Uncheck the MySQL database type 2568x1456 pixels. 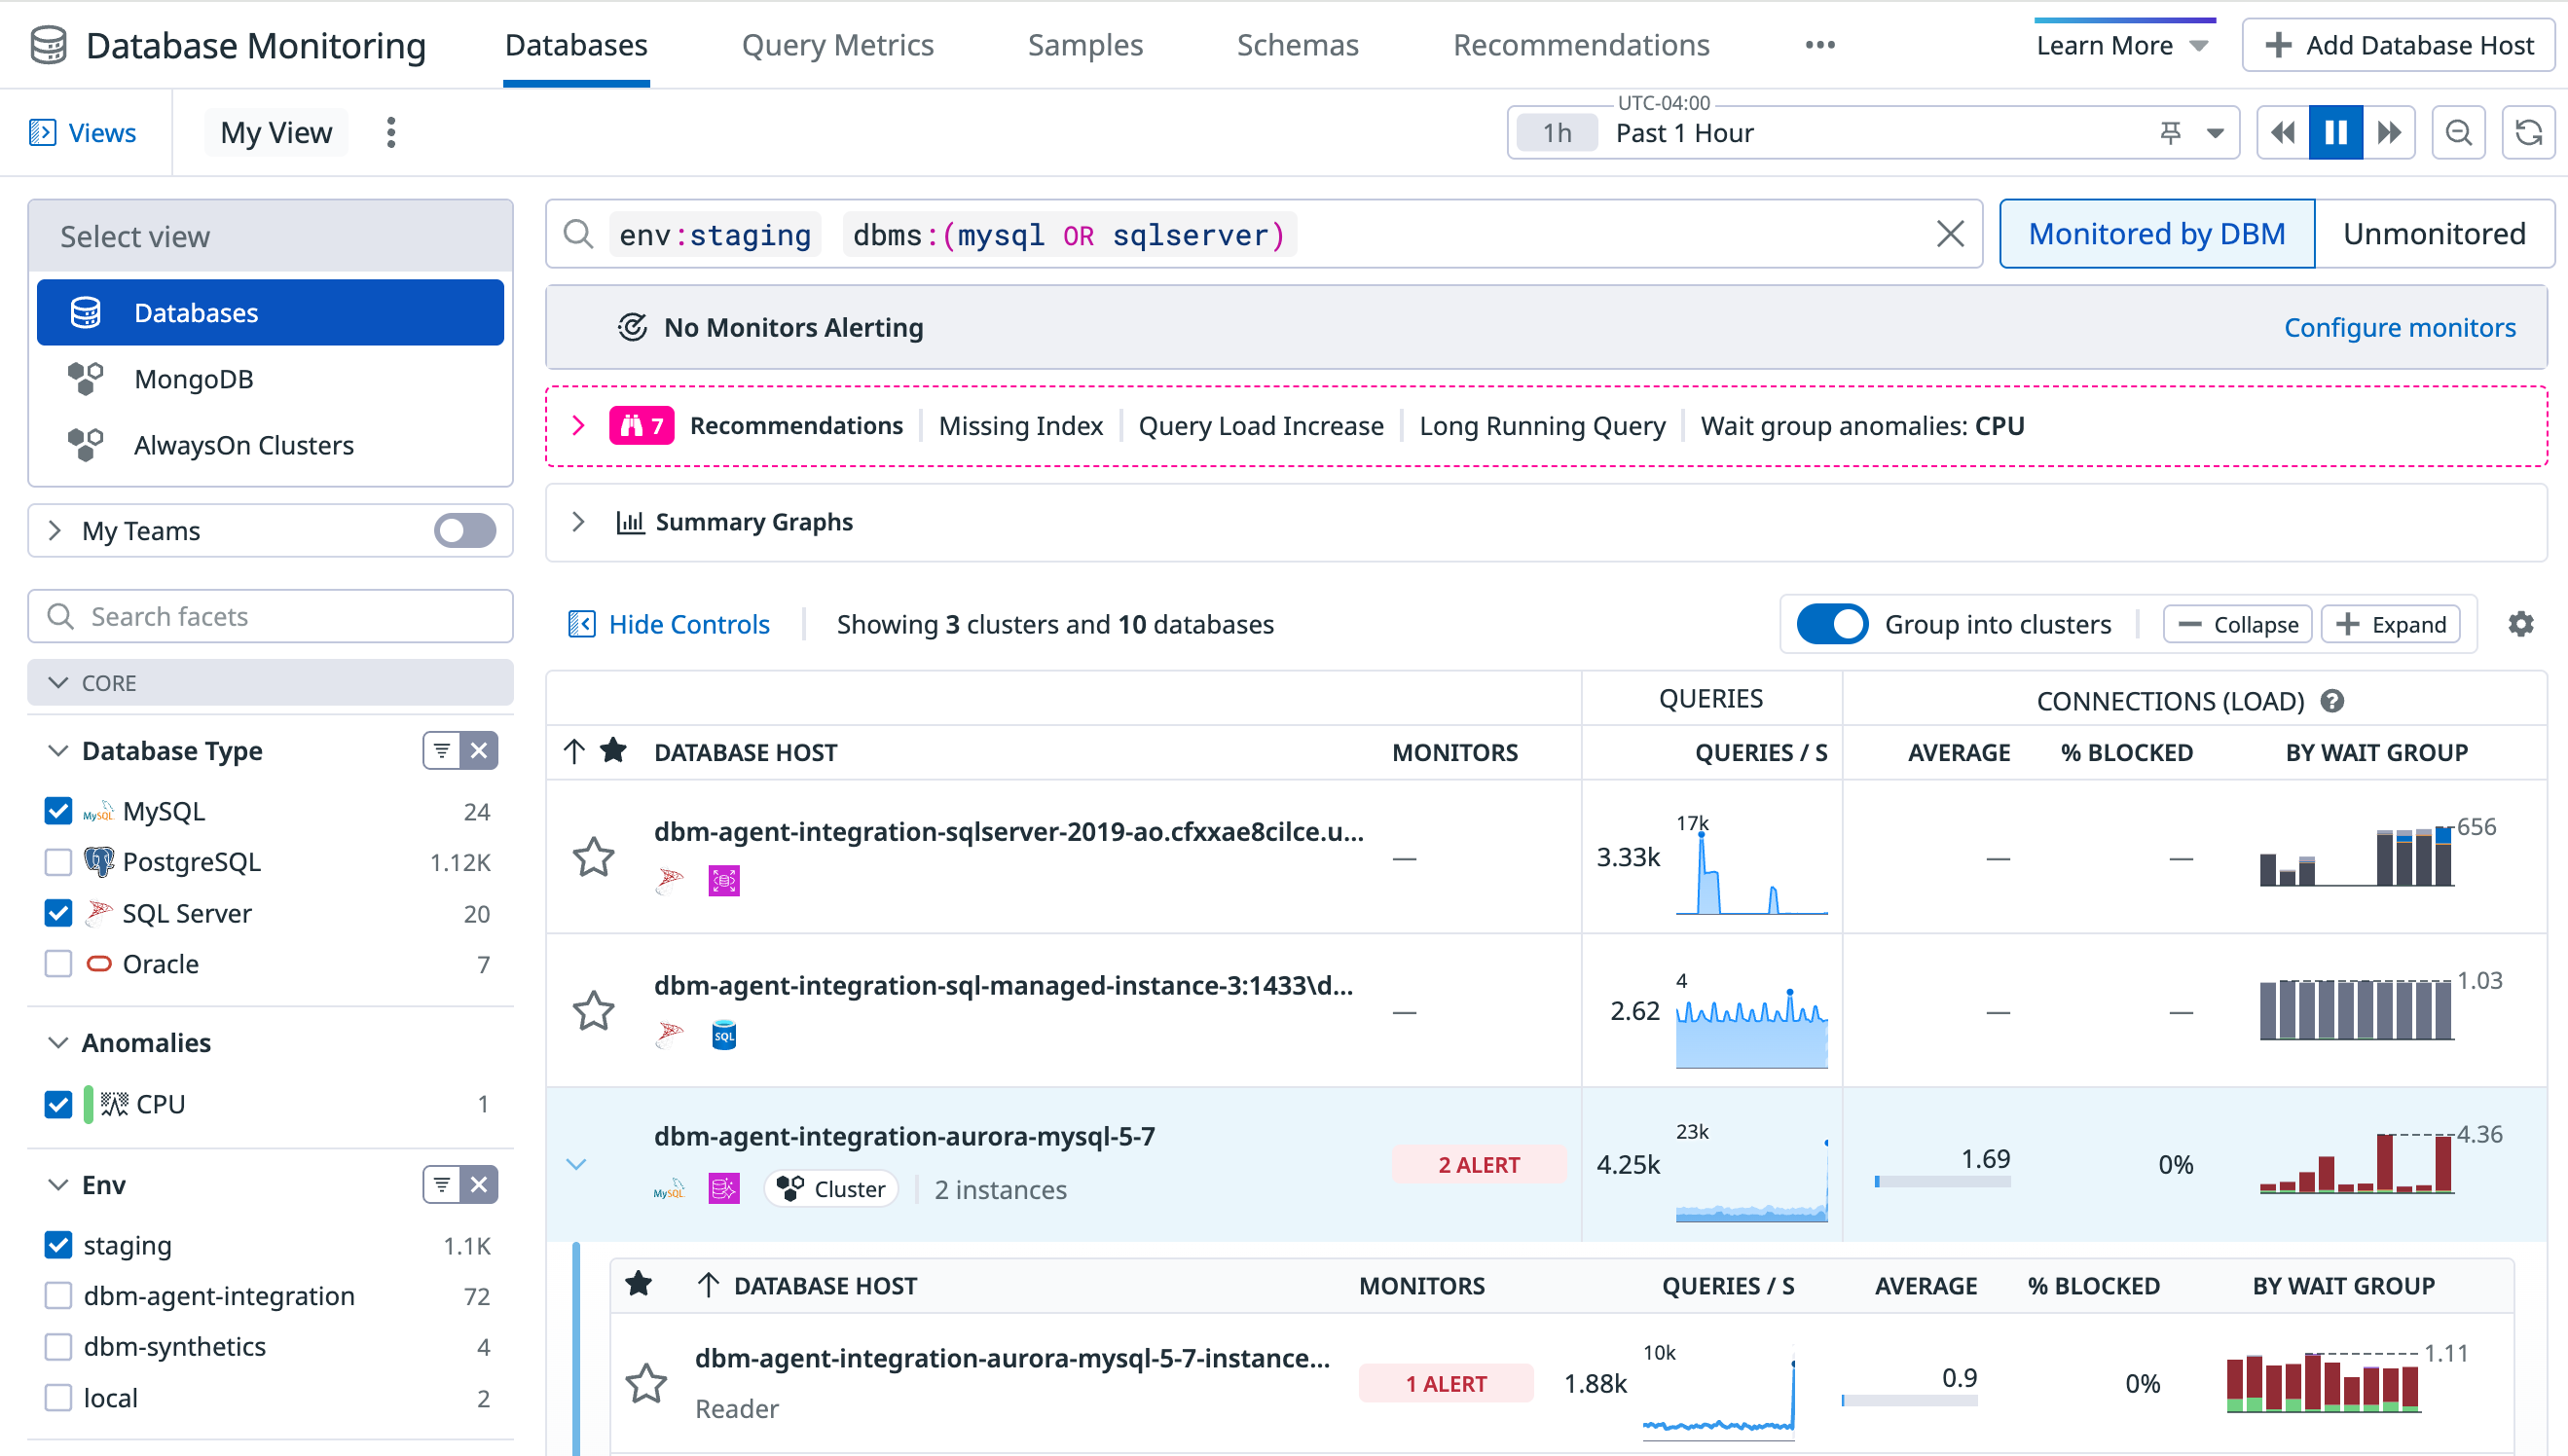pos(58,811)
